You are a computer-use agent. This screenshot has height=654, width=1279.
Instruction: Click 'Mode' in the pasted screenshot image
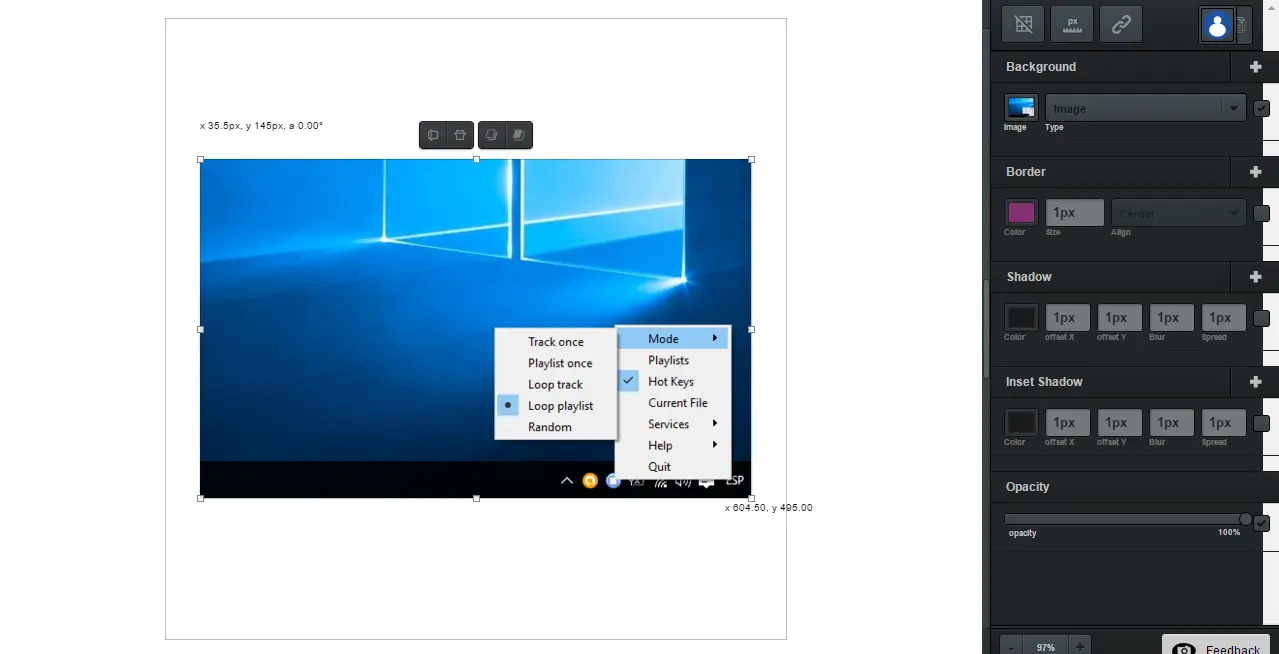tap(663, 339)
